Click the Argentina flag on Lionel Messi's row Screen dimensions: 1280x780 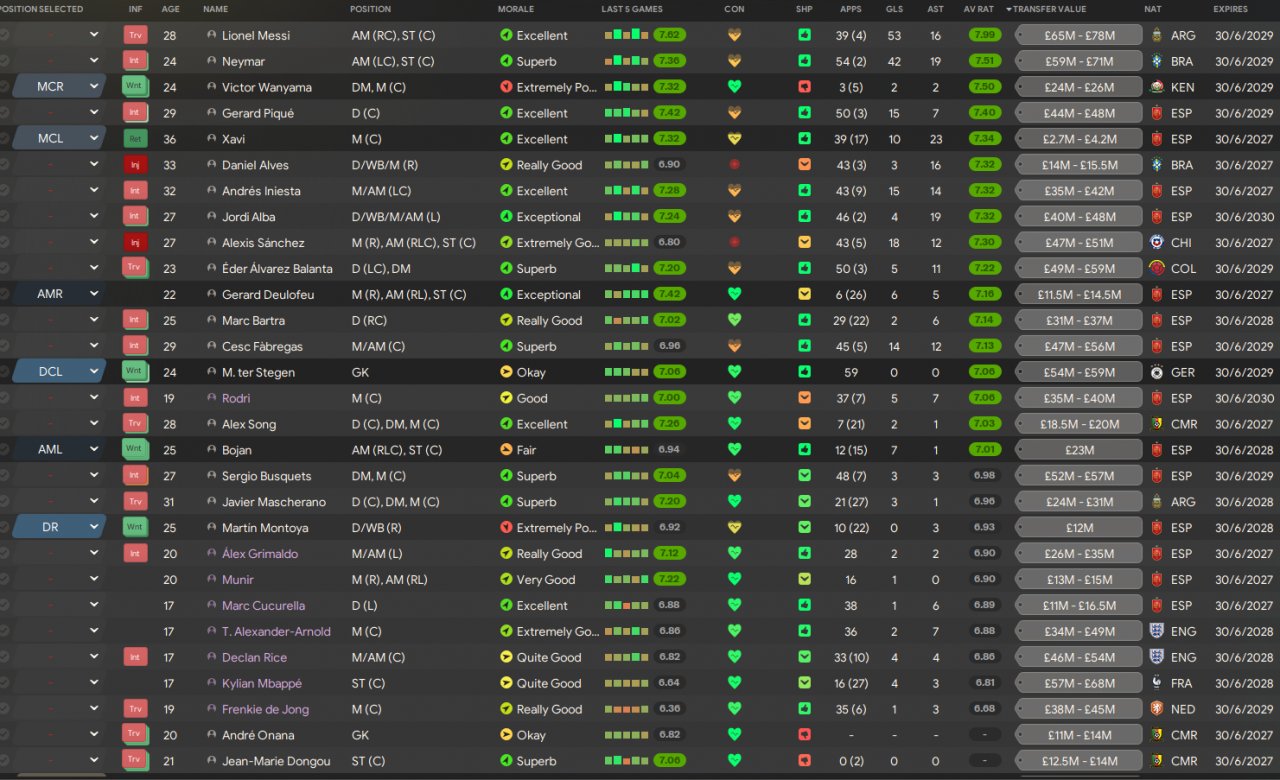[x=1157, y=35]
